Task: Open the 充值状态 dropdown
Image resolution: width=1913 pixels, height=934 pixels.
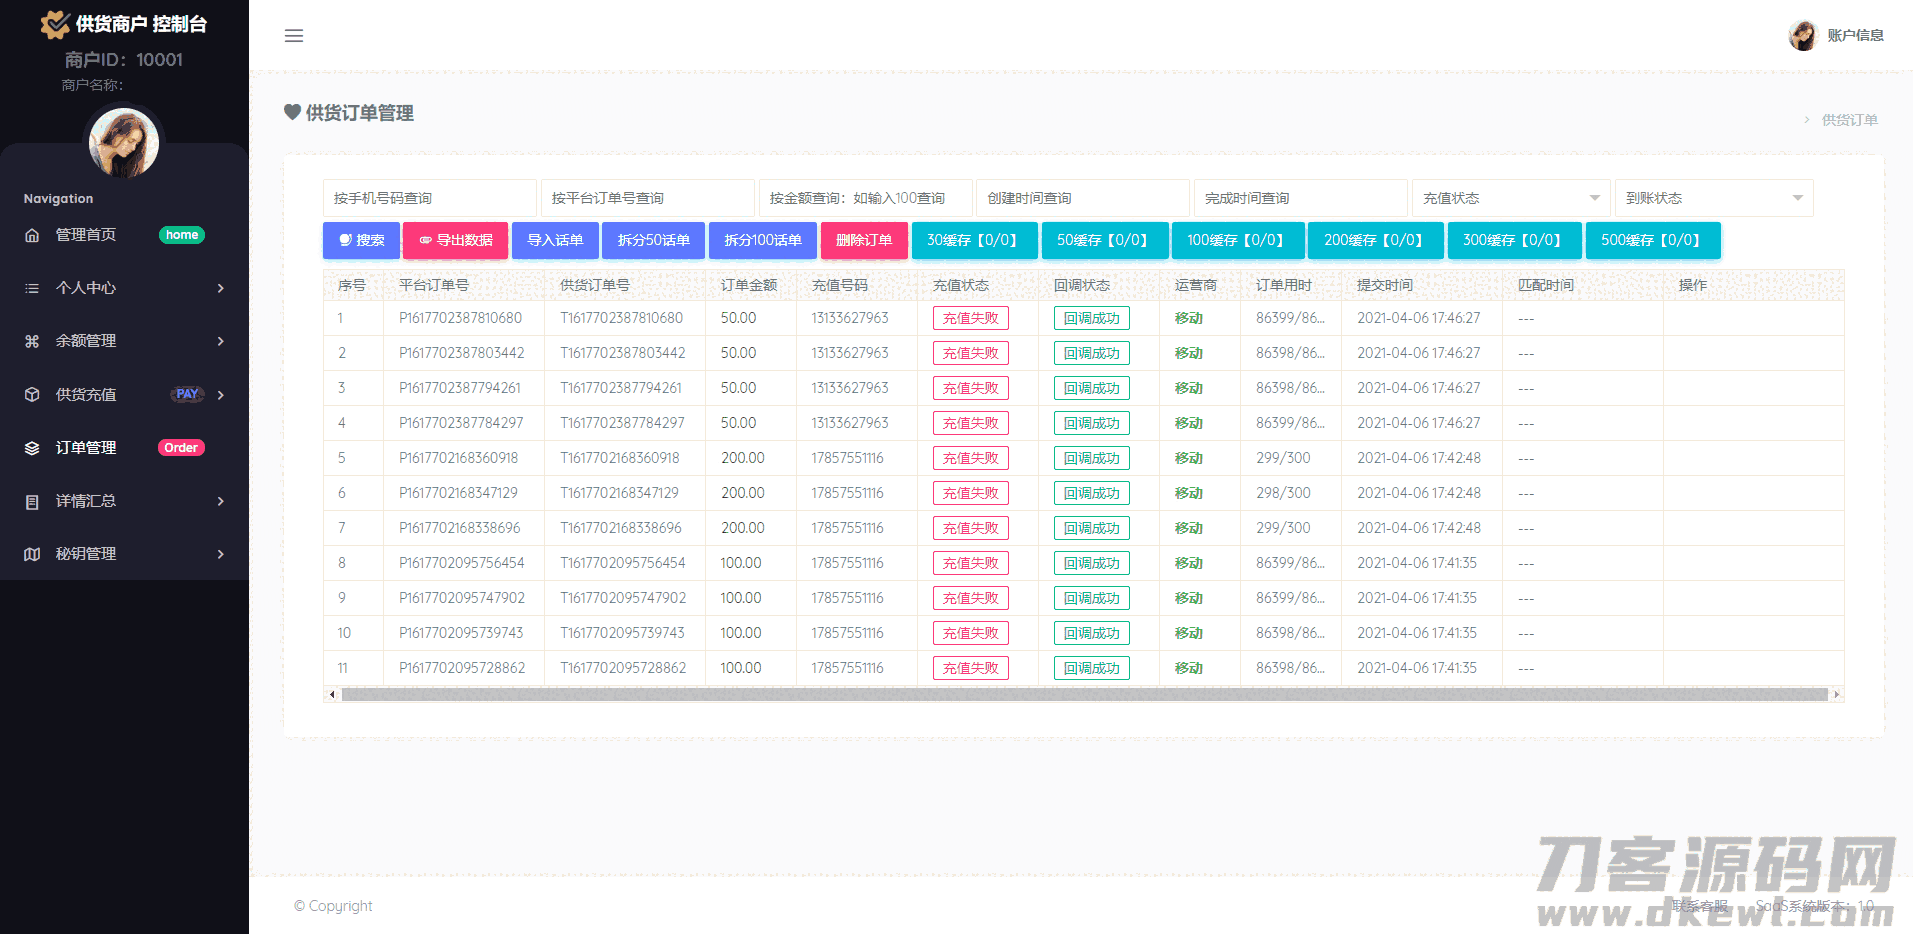Action: 1510,198
